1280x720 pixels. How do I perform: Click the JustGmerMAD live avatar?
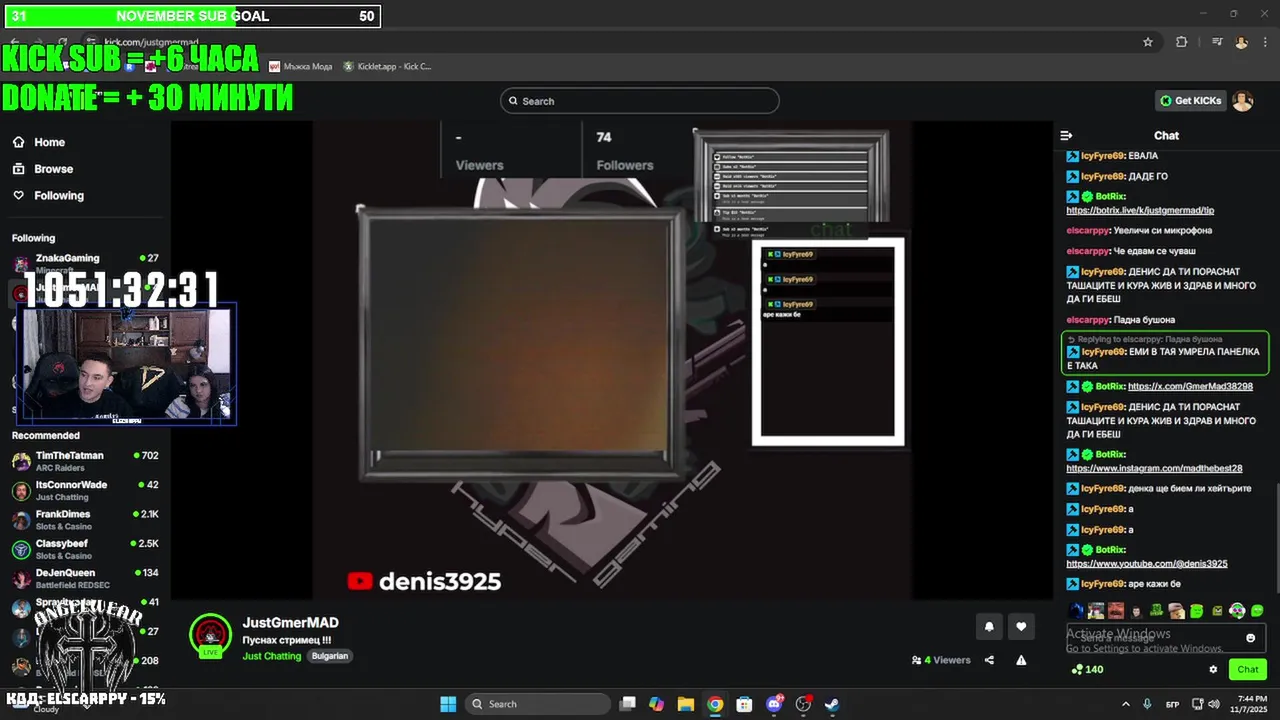210,636
